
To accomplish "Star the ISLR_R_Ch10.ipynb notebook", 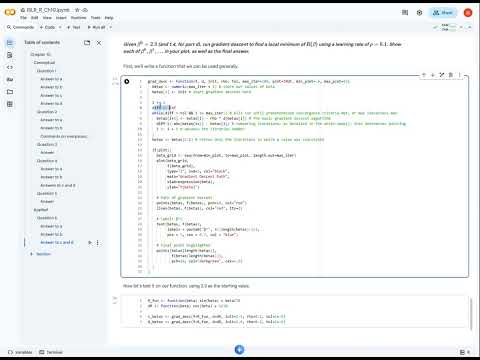I will coord(77,10).
